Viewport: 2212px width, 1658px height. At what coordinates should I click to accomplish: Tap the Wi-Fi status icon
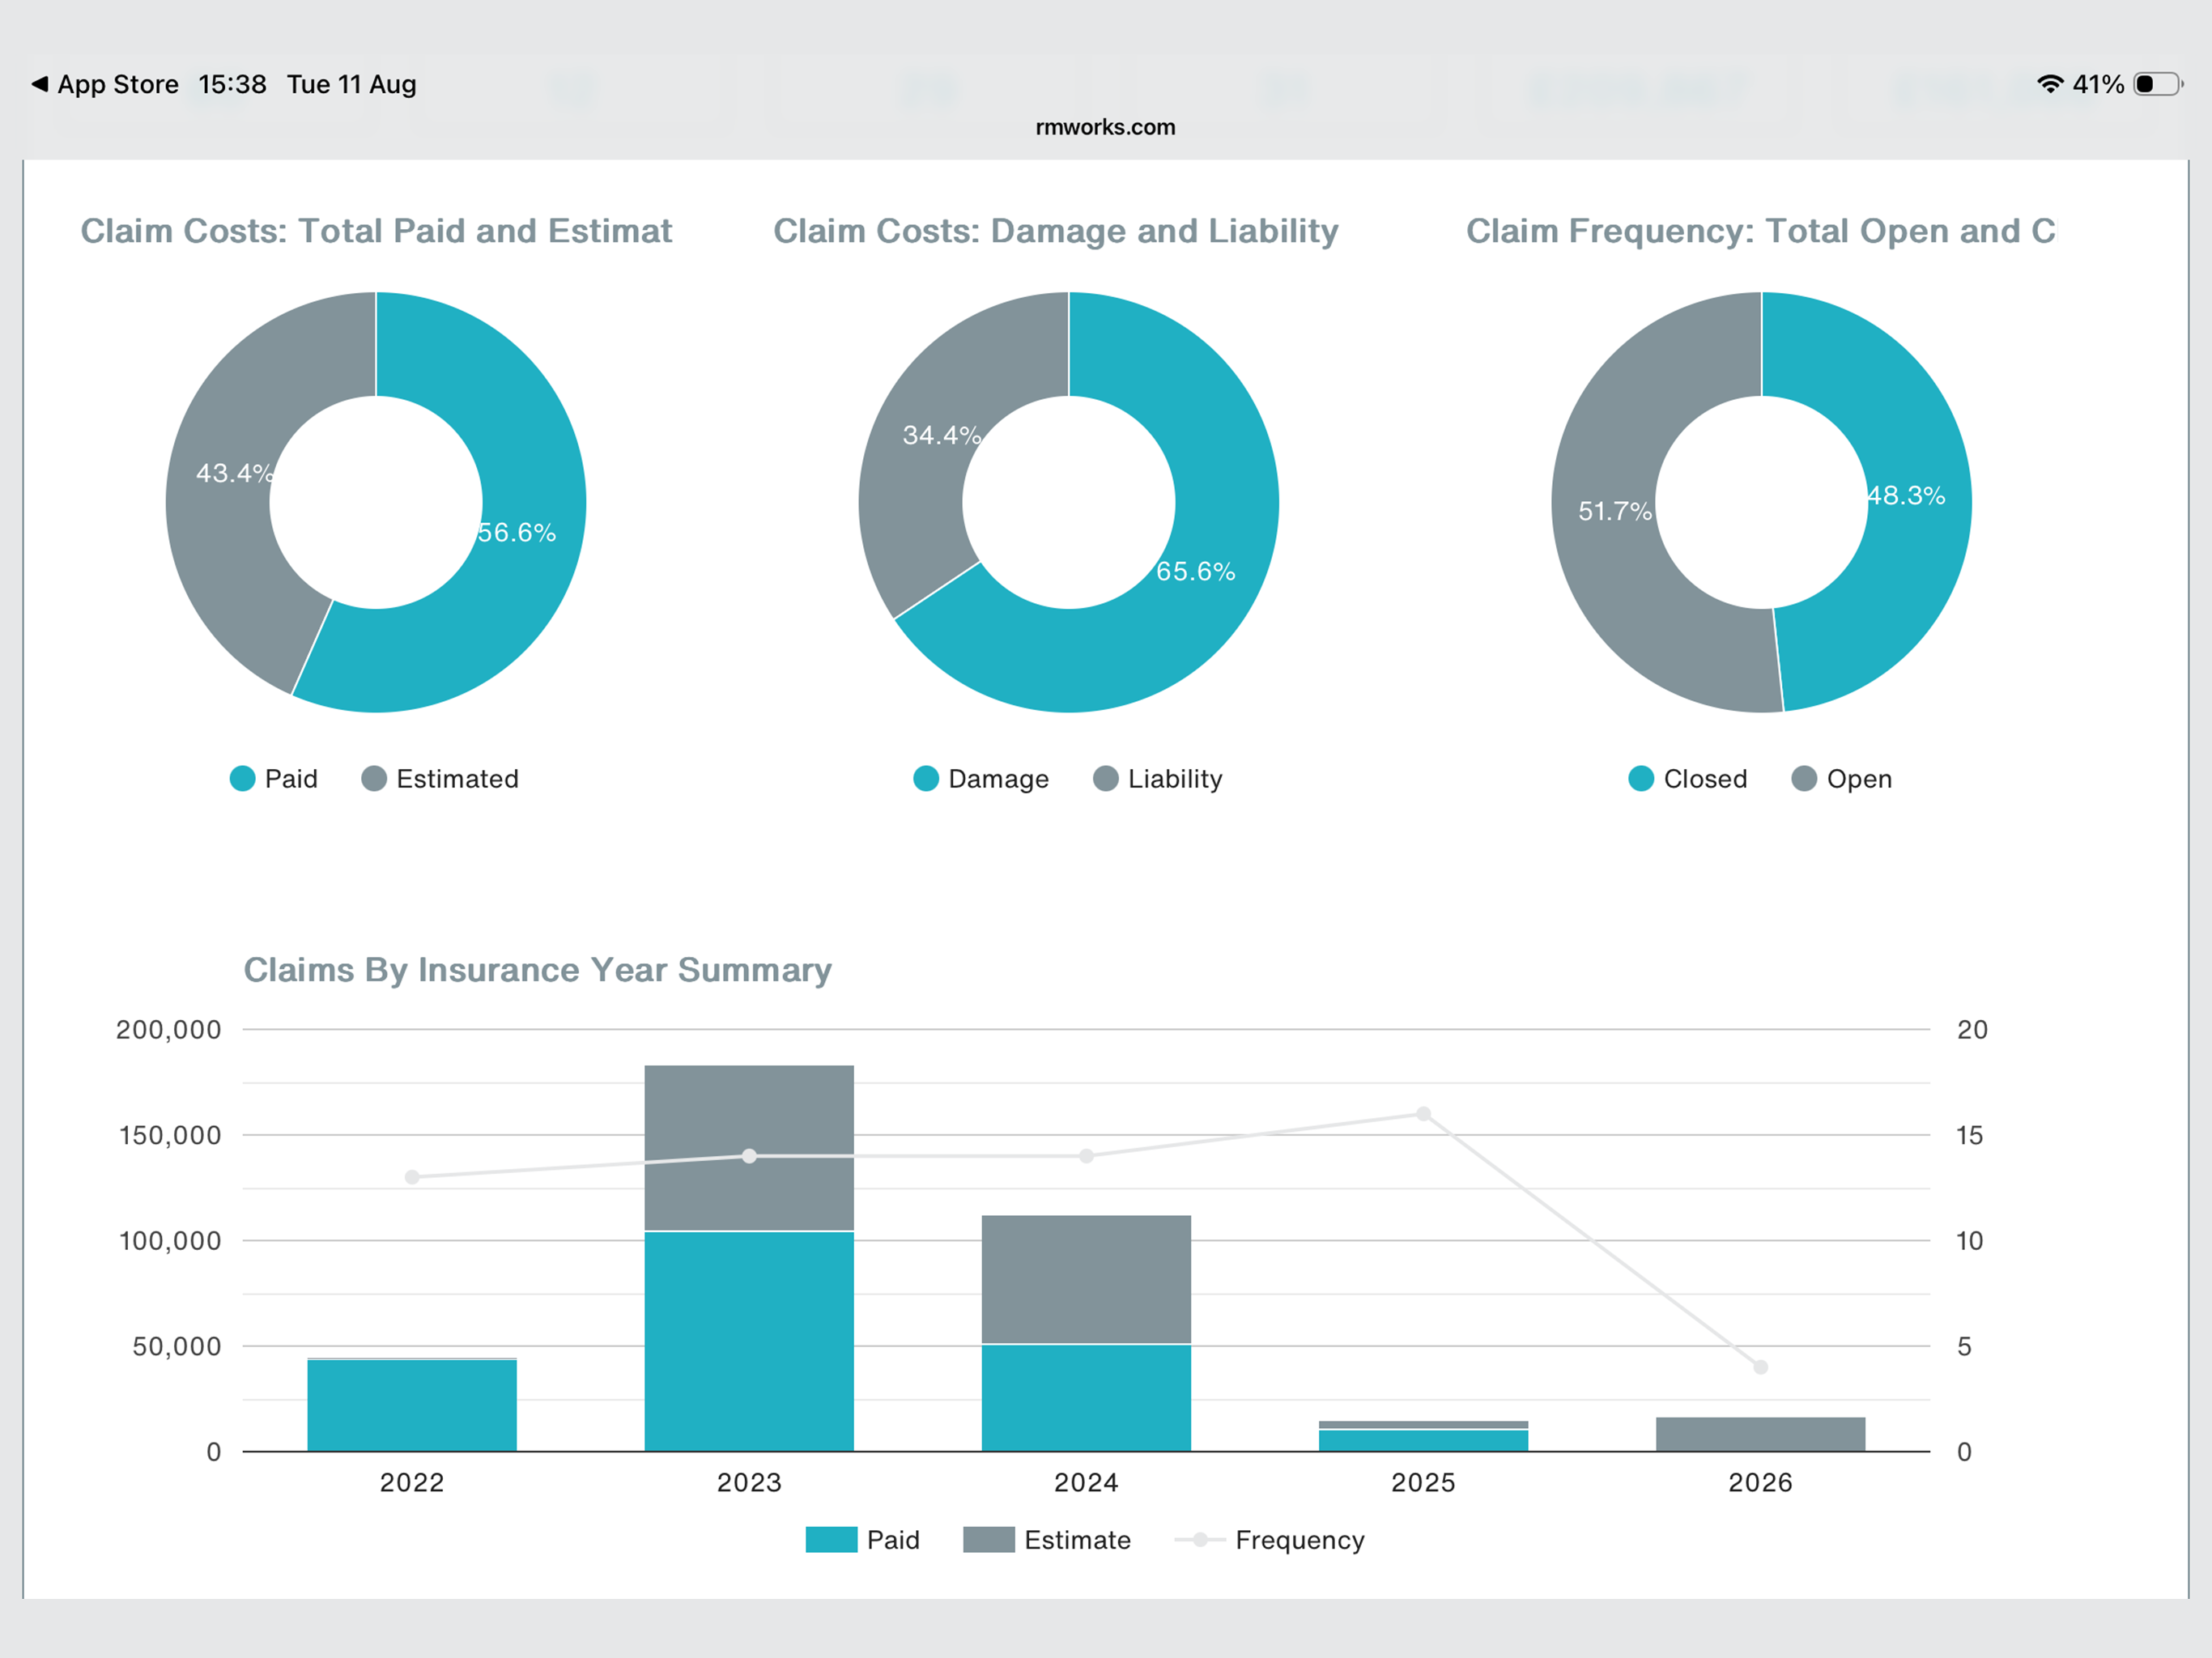[2050, 84]
